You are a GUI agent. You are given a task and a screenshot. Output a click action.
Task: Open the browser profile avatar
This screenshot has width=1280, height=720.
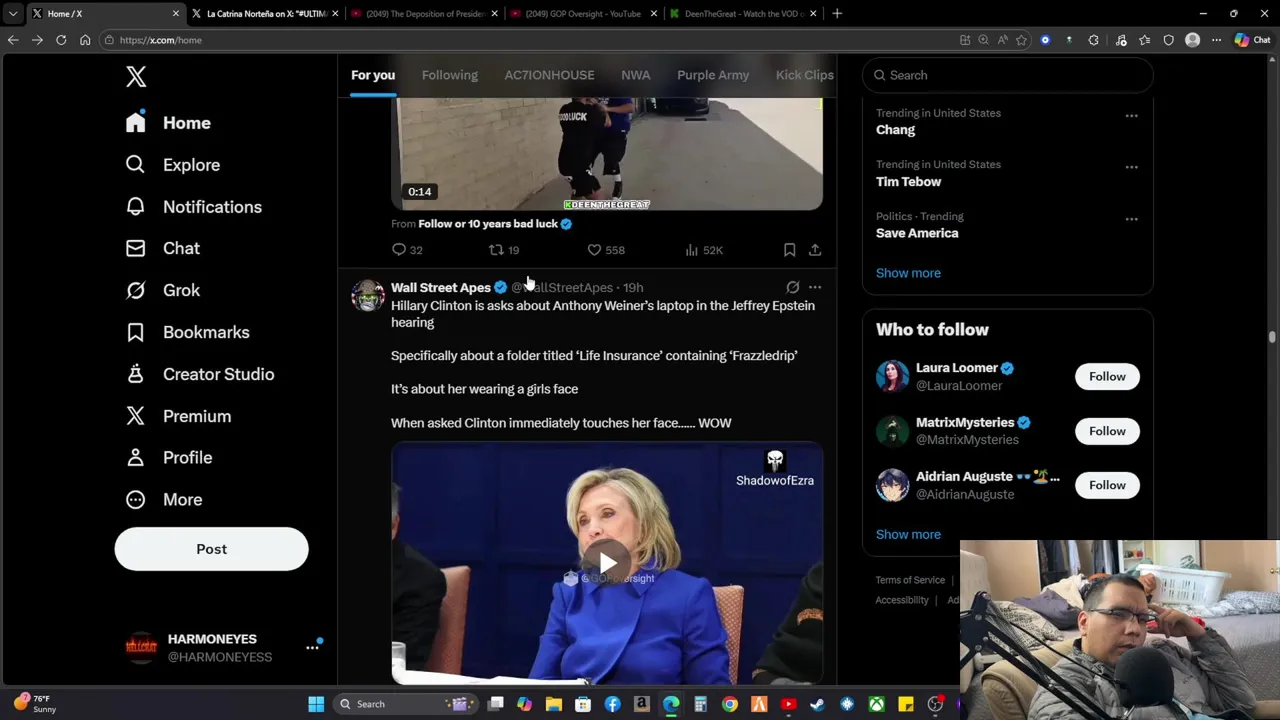tap(1192, 40)
